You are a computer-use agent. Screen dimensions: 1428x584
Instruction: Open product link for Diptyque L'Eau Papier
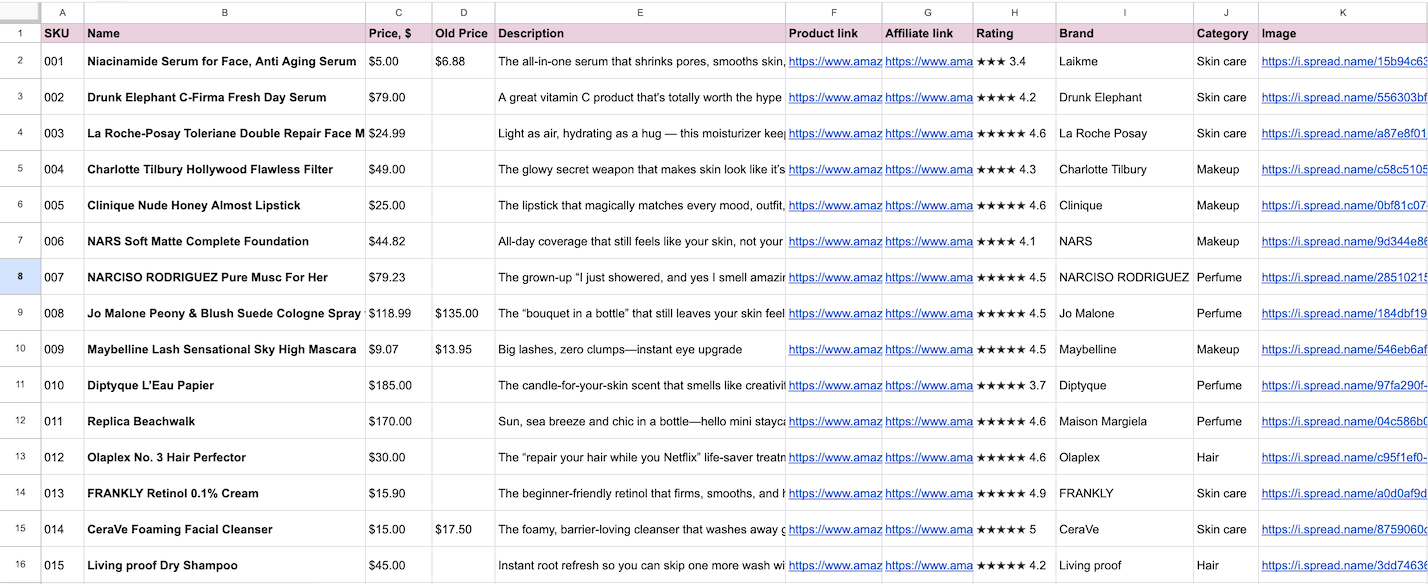tap(835, 385)
